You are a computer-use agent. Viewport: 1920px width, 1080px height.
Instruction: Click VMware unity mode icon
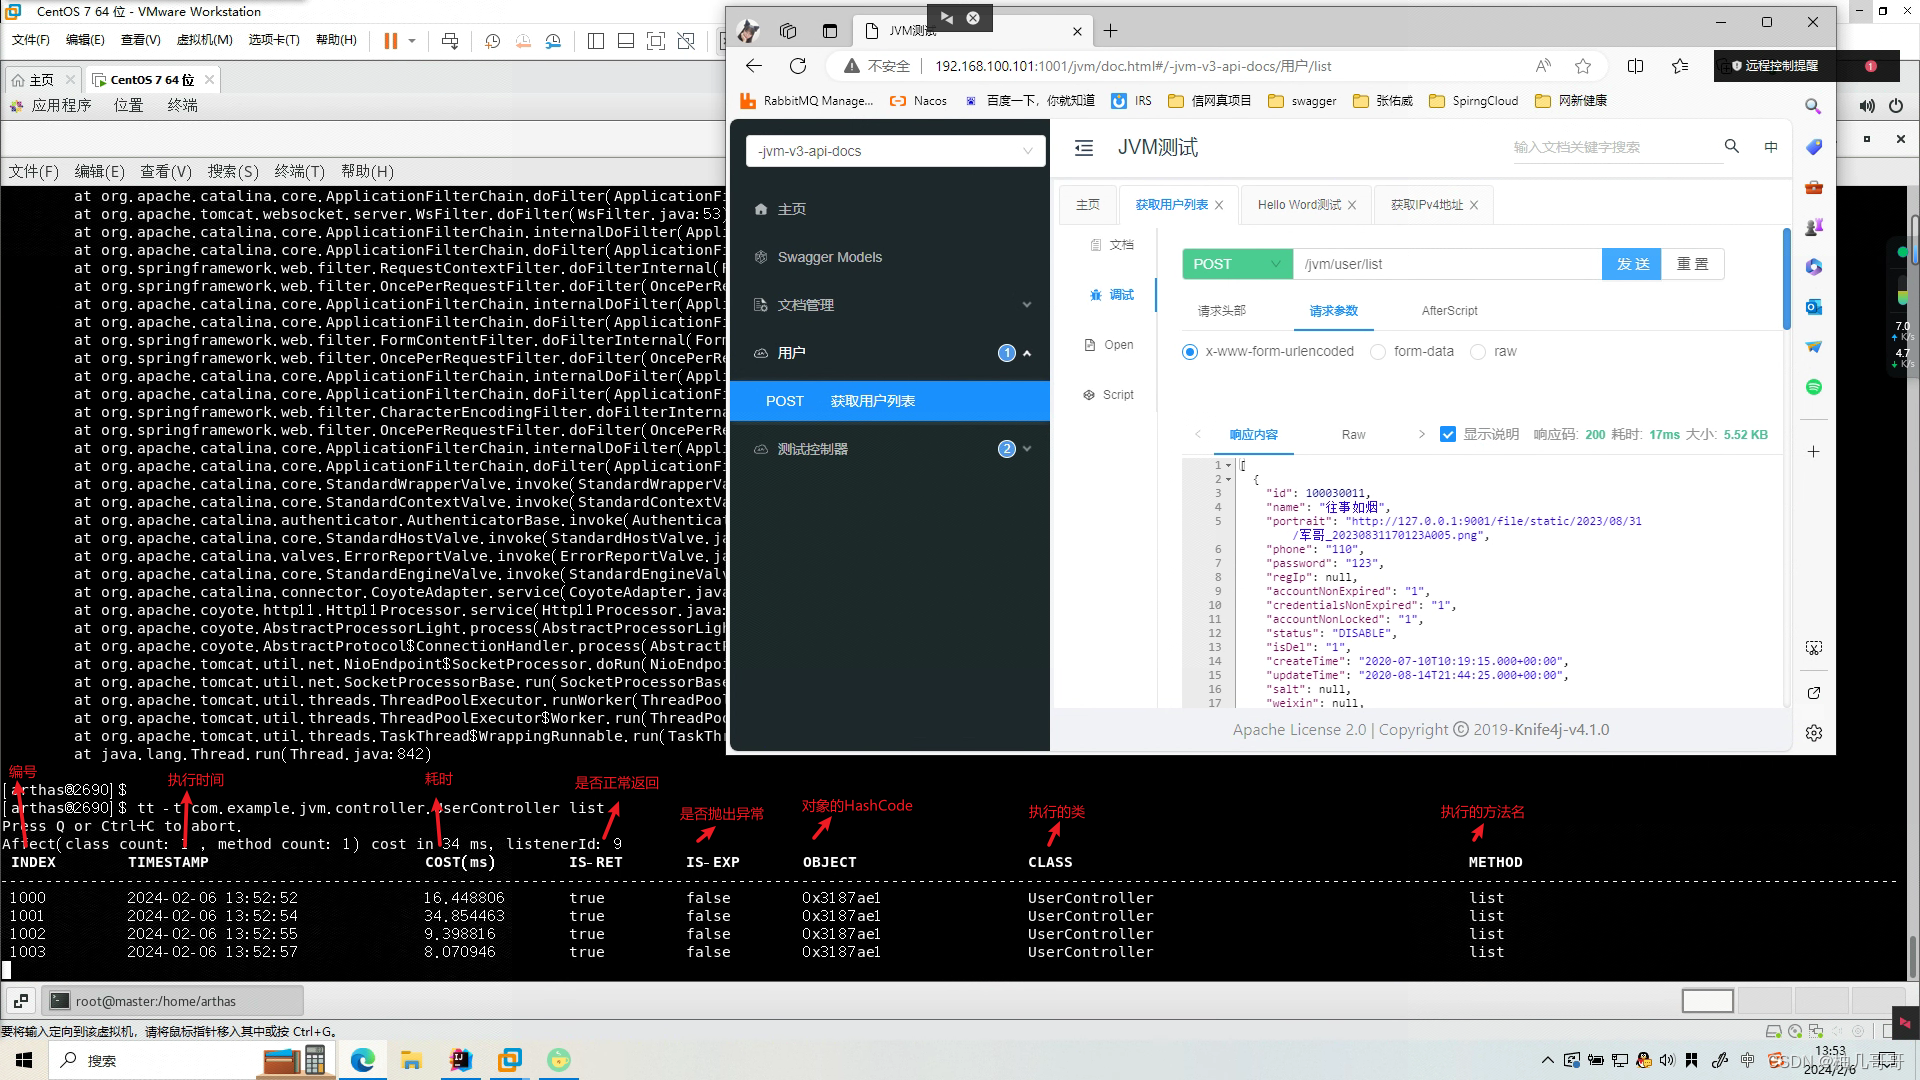point(686,41)
